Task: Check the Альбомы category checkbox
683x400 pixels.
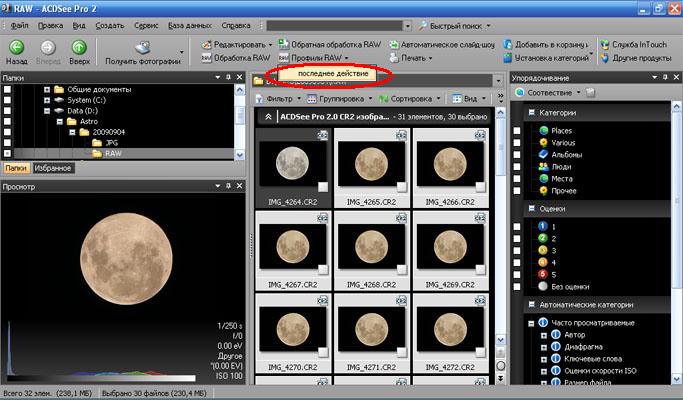Action: pos(517,155)
